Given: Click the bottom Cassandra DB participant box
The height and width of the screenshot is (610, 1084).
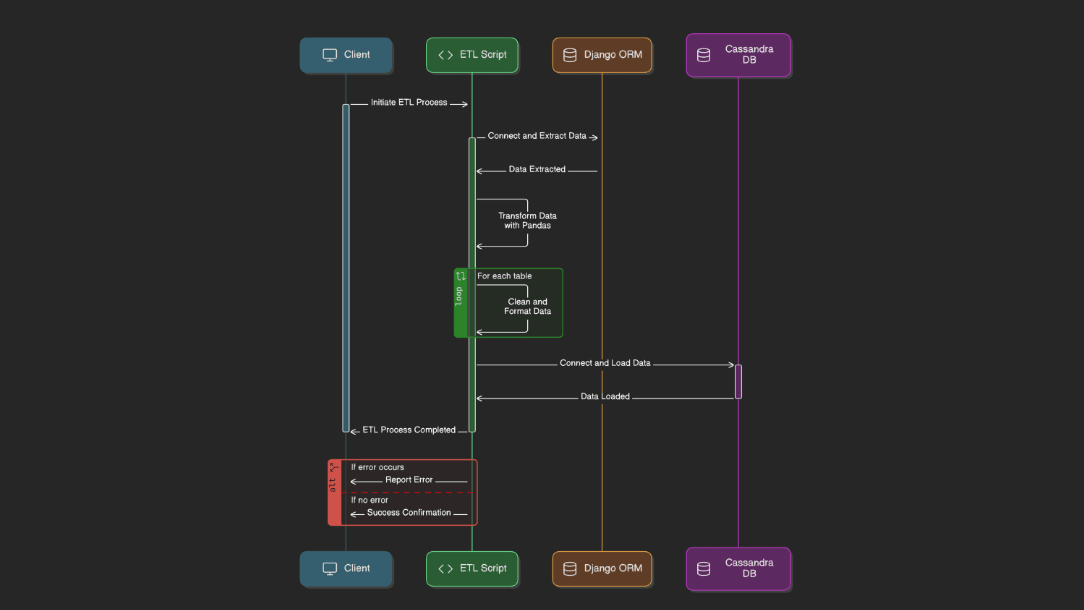Looking at the screenshot, I should pyautogui.click(x=739, y=568).
